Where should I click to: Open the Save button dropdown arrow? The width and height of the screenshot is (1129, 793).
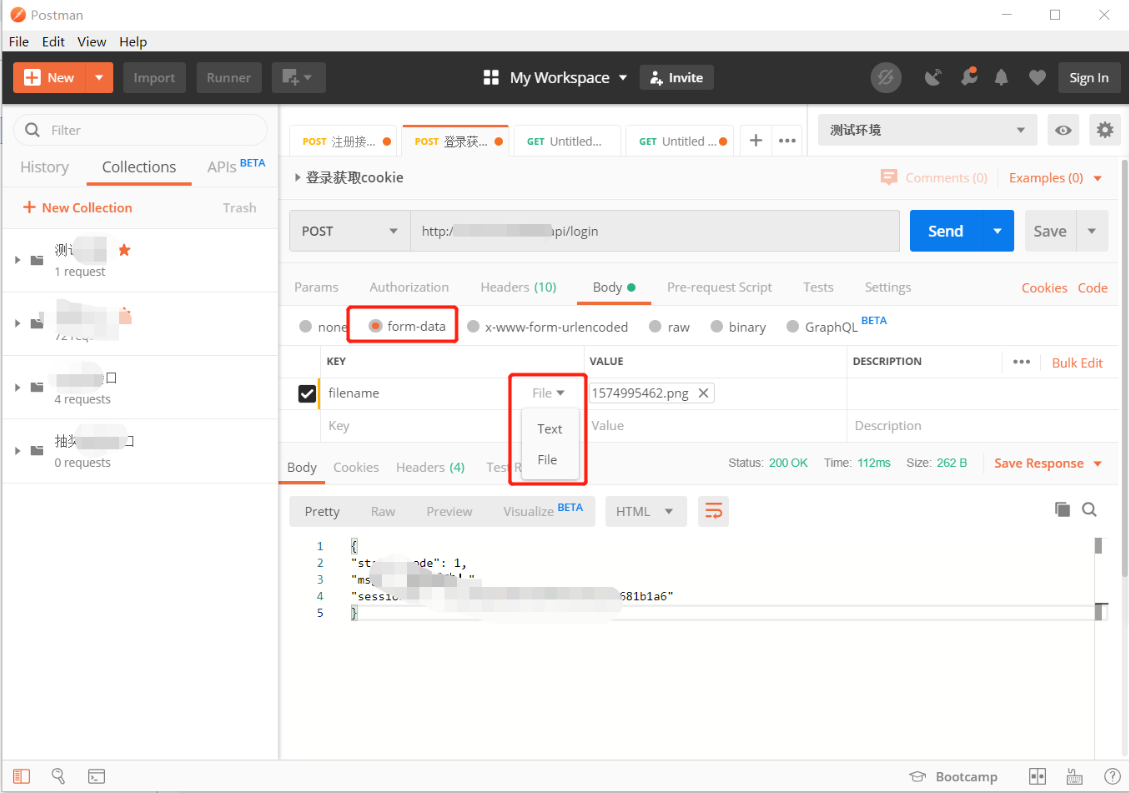pyautogui.click(x=1092, y=231)
